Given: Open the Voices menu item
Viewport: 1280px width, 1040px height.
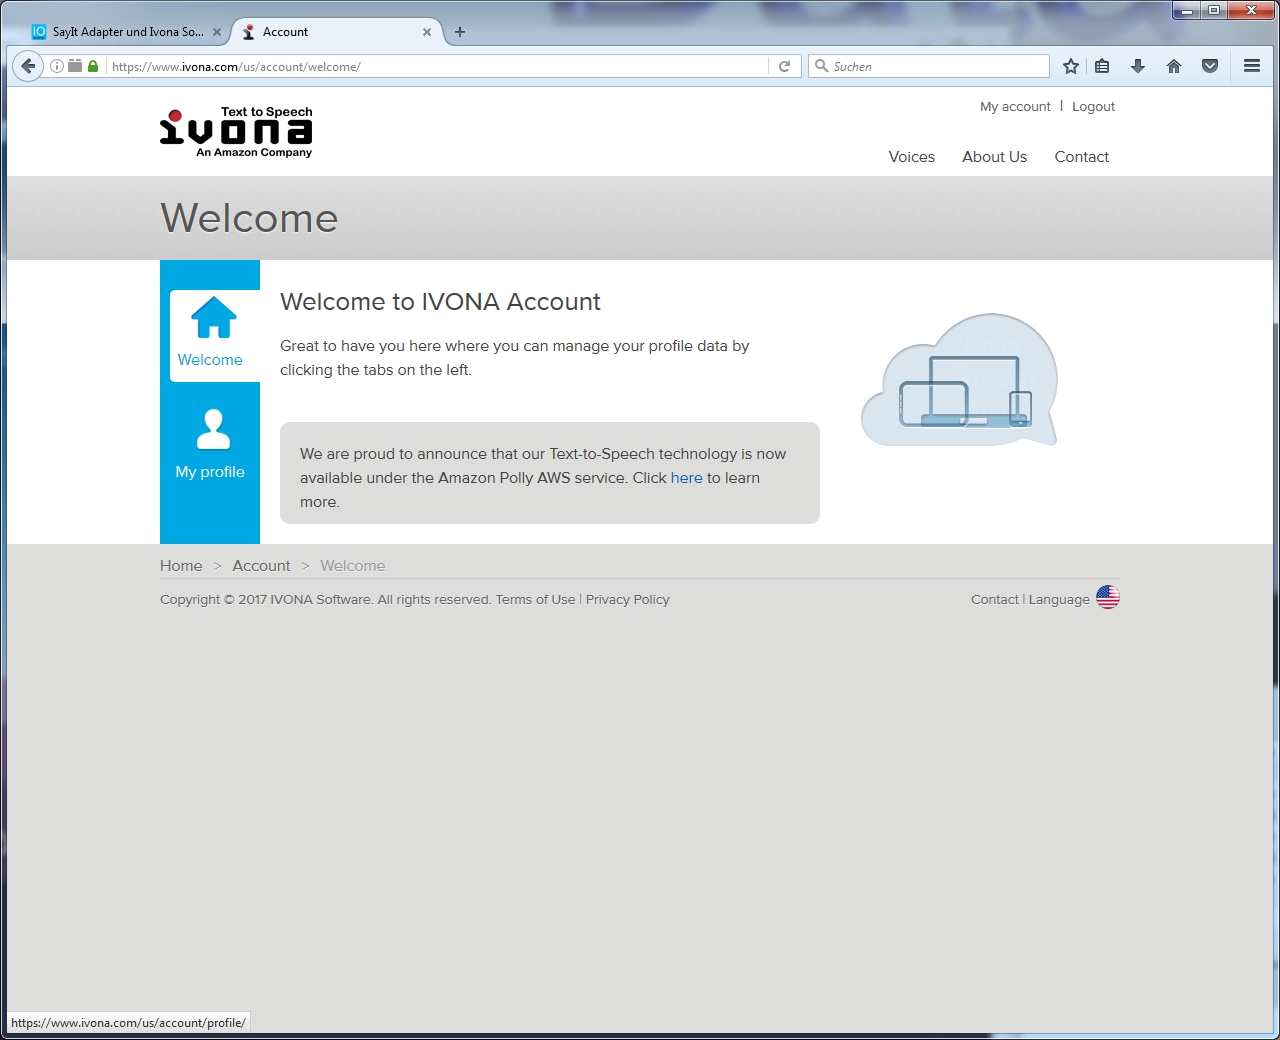Looking at the screenshot, I should coord(912,157).
